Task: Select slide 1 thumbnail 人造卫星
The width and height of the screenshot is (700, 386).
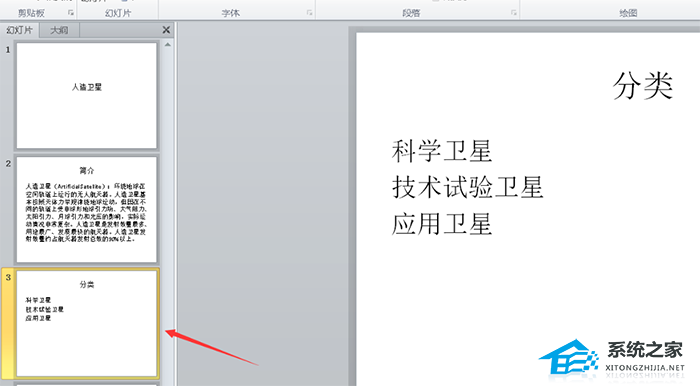Action: pos(87,95)
